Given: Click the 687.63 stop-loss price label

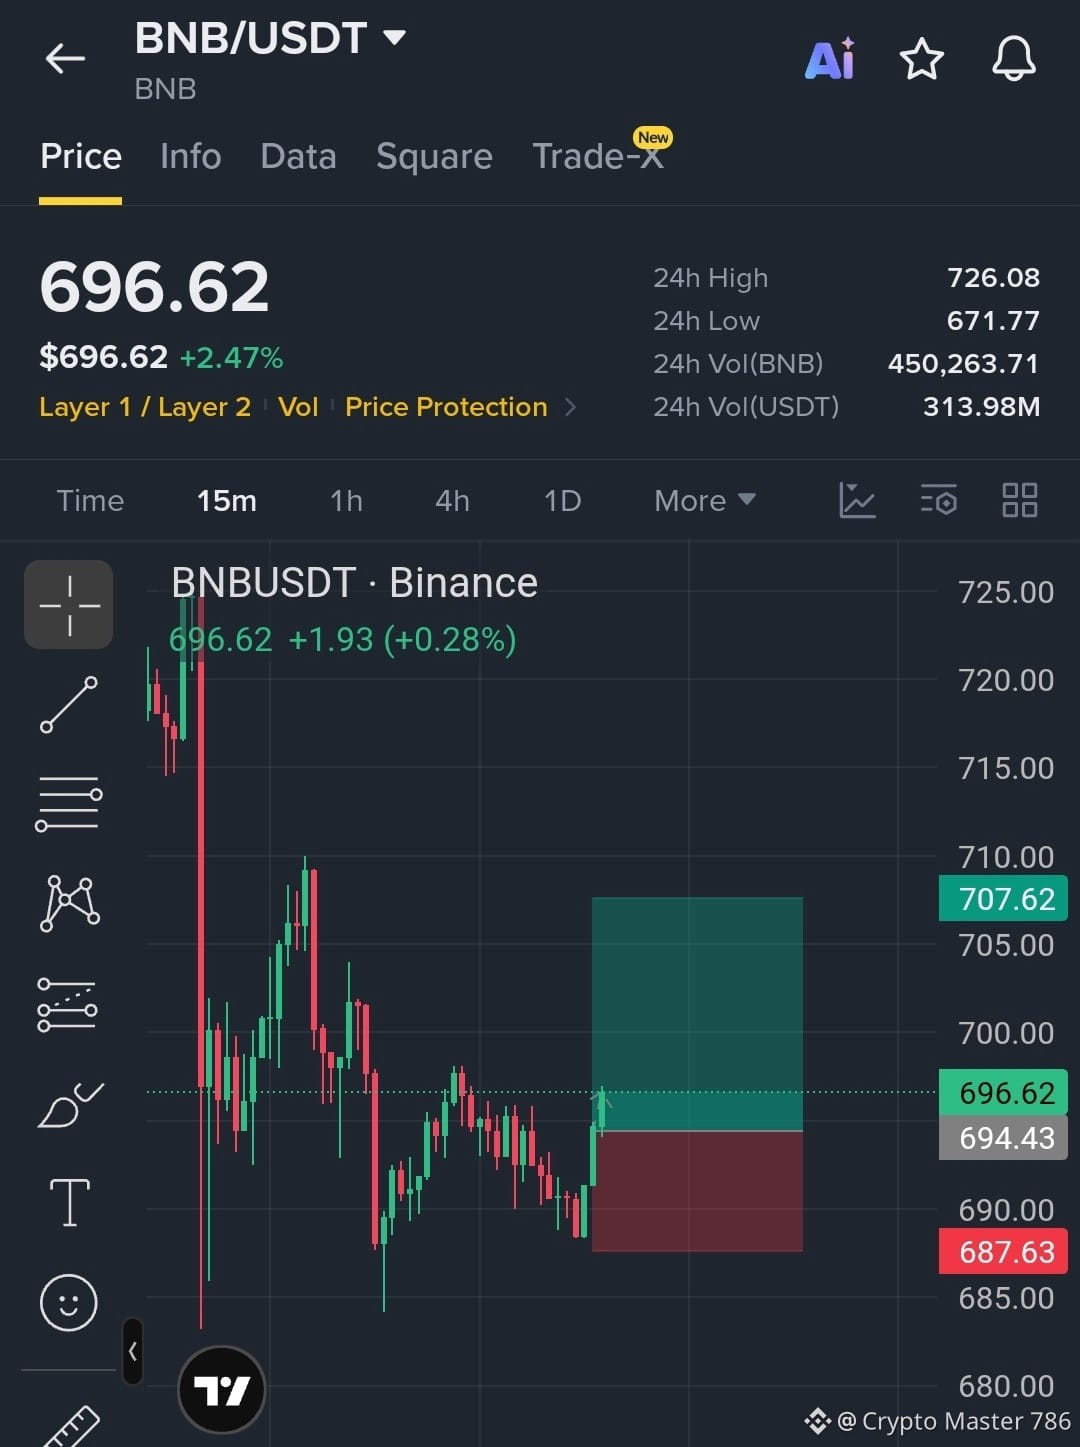Looking at the screenshot, I should coord(1004,1251).
